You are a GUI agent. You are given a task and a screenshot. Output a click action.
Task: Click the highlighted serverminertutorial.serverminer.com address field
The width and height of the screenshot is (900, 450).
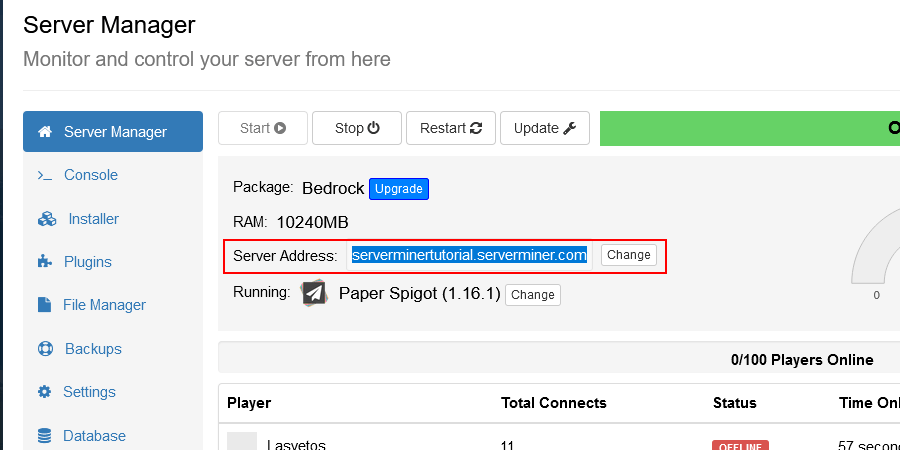pos(470,255)
